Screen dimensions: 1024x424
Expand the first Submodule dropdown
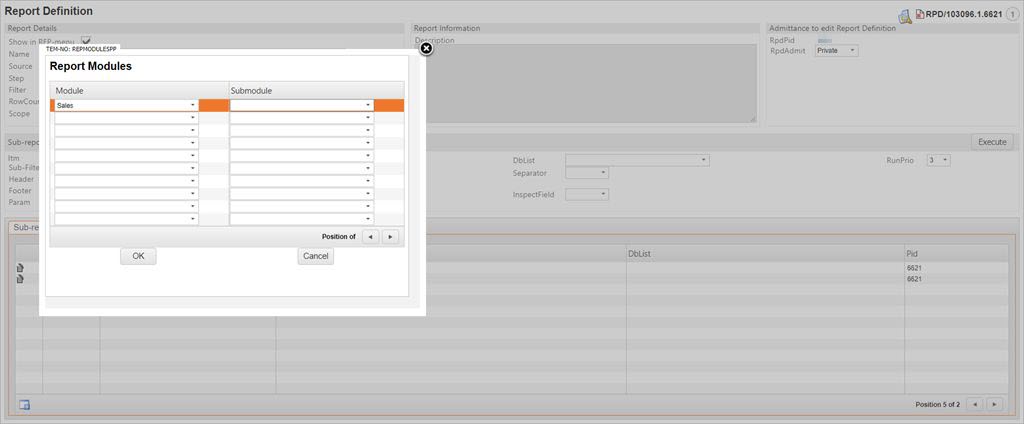367,105
